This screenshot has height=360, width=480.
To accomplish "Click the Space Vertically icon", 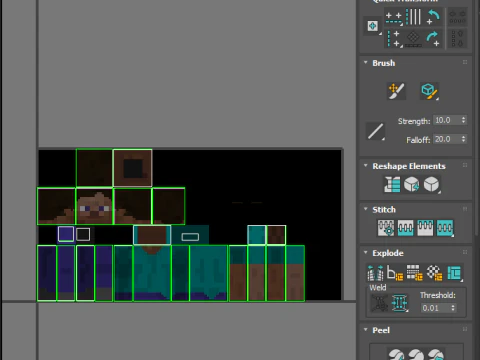I will [x=457, y=38].
